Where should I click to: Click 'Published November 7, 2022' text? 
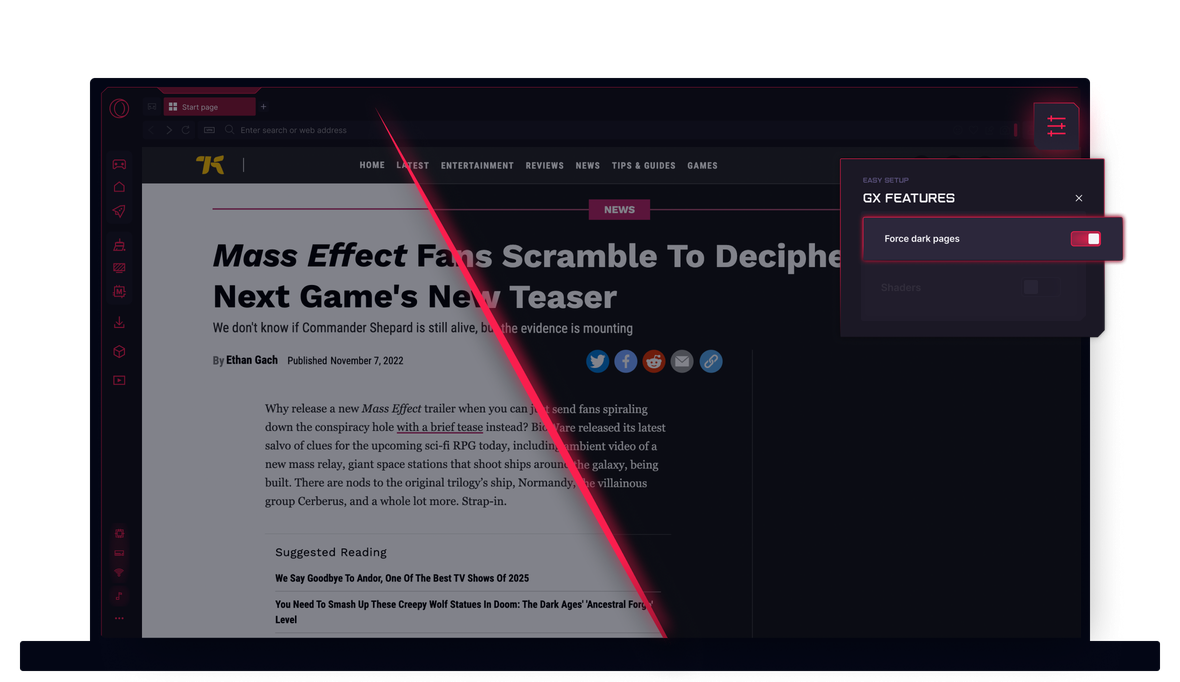(x=345, y=361)
